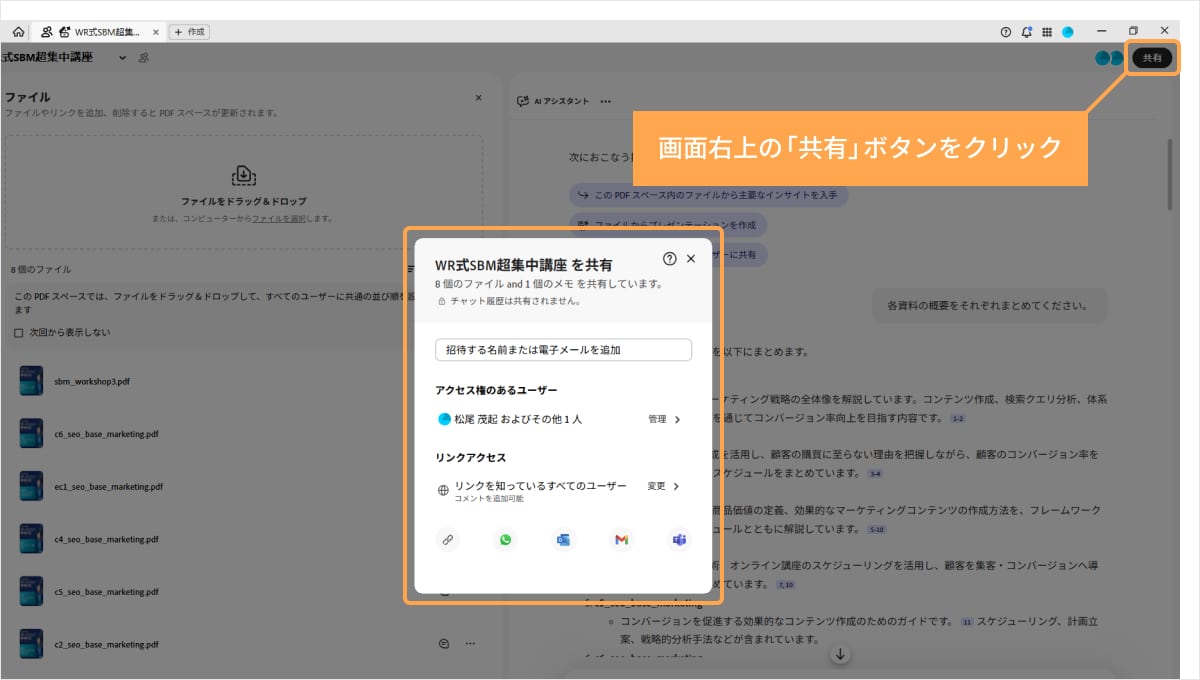The image size is (1200, 680).
Task: Select file ec1_seo_base_marketing.pdf
Action: [x=108, y=486]
